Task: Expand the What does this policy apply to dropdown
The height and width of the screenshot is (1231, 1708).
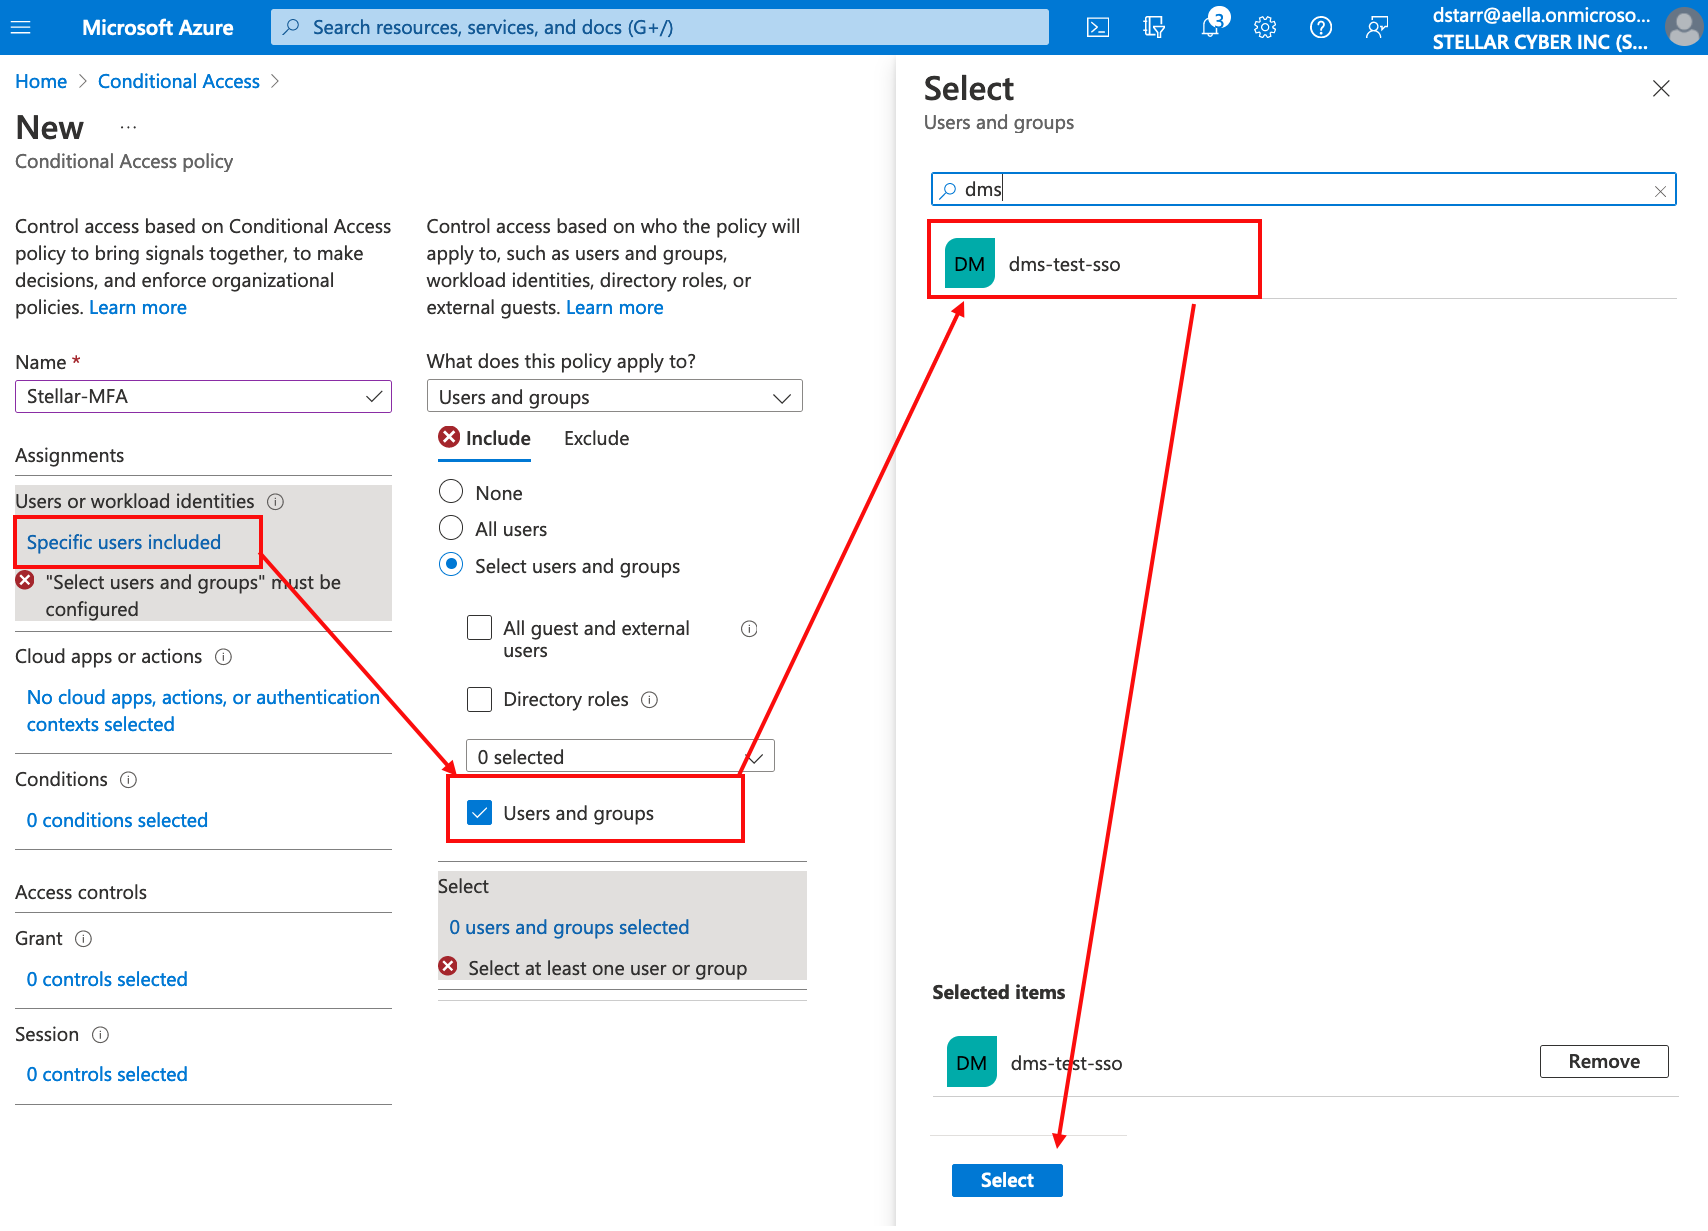Action: click(614, 397)
